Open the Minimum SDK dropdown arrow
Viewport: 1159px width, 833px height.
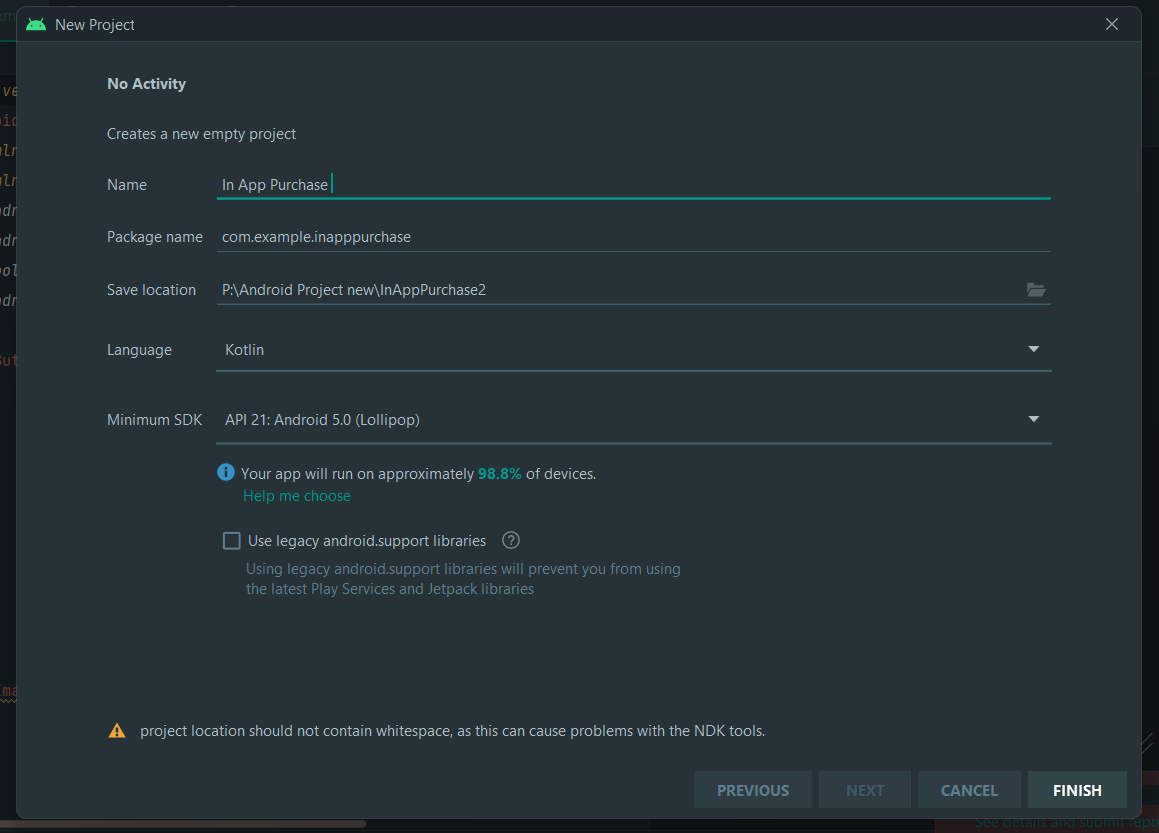tap(1033, 420)
